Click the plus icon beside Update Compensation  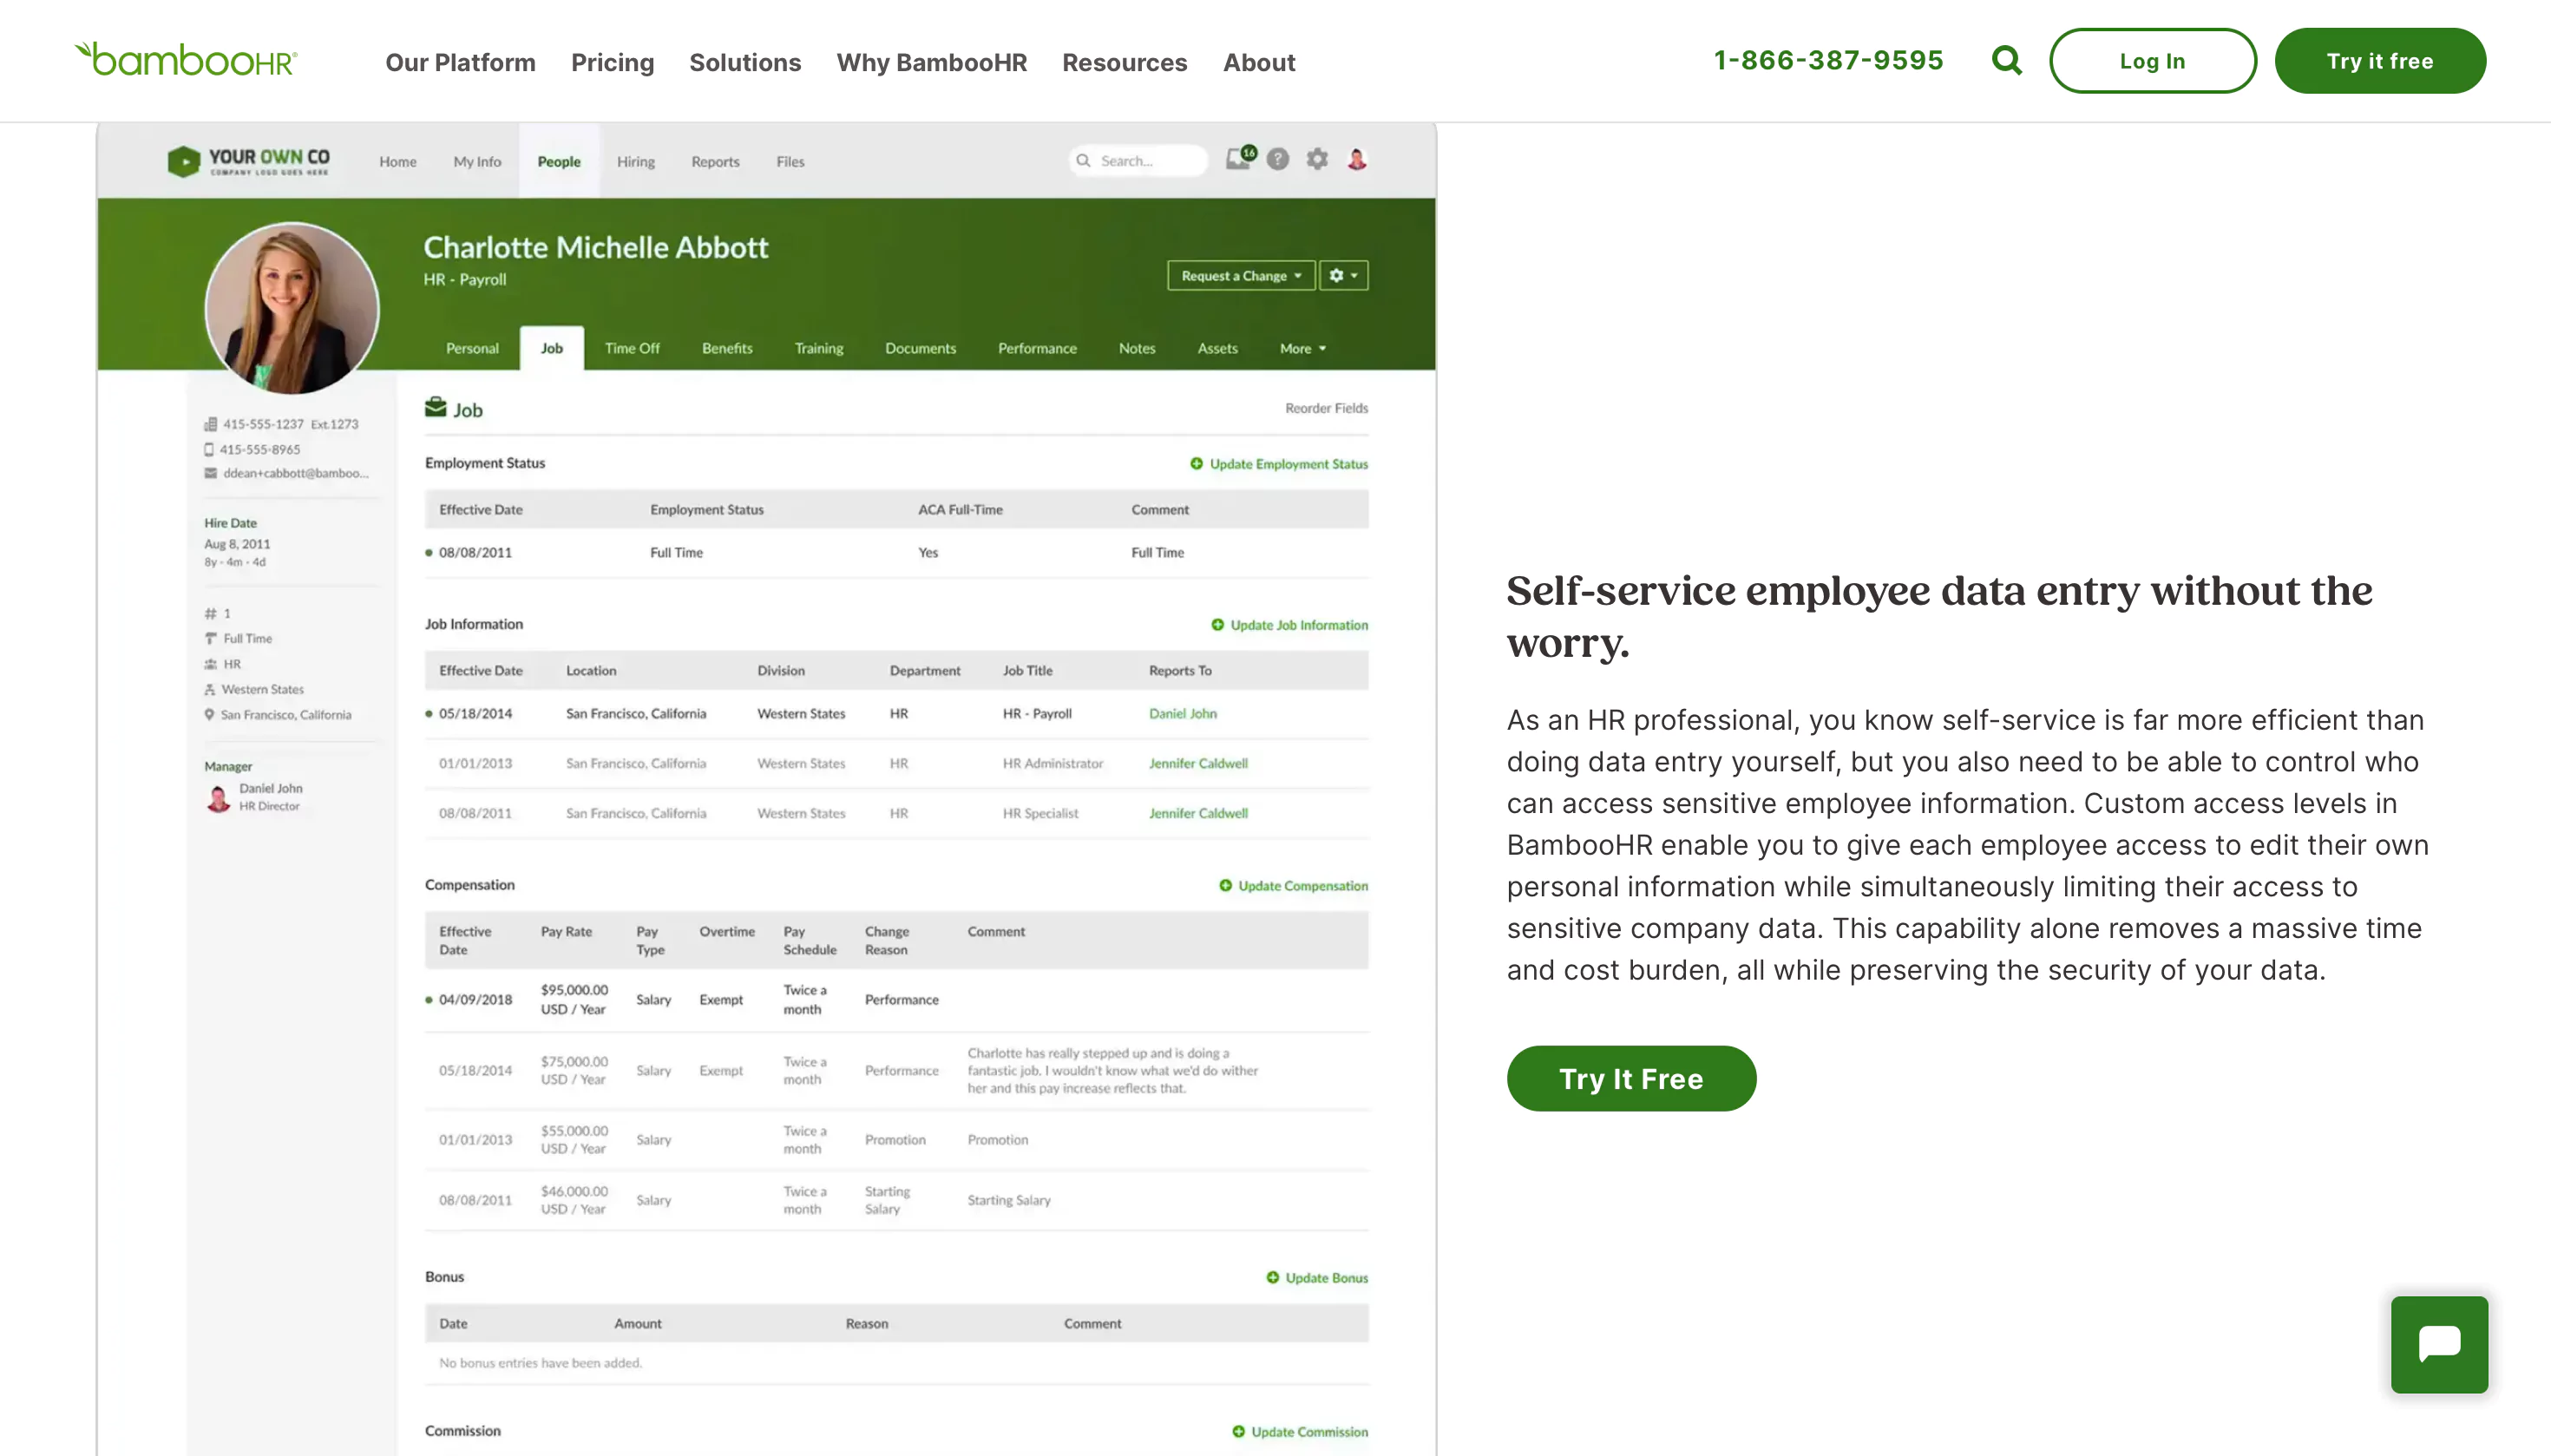[x=1225, y=885]
